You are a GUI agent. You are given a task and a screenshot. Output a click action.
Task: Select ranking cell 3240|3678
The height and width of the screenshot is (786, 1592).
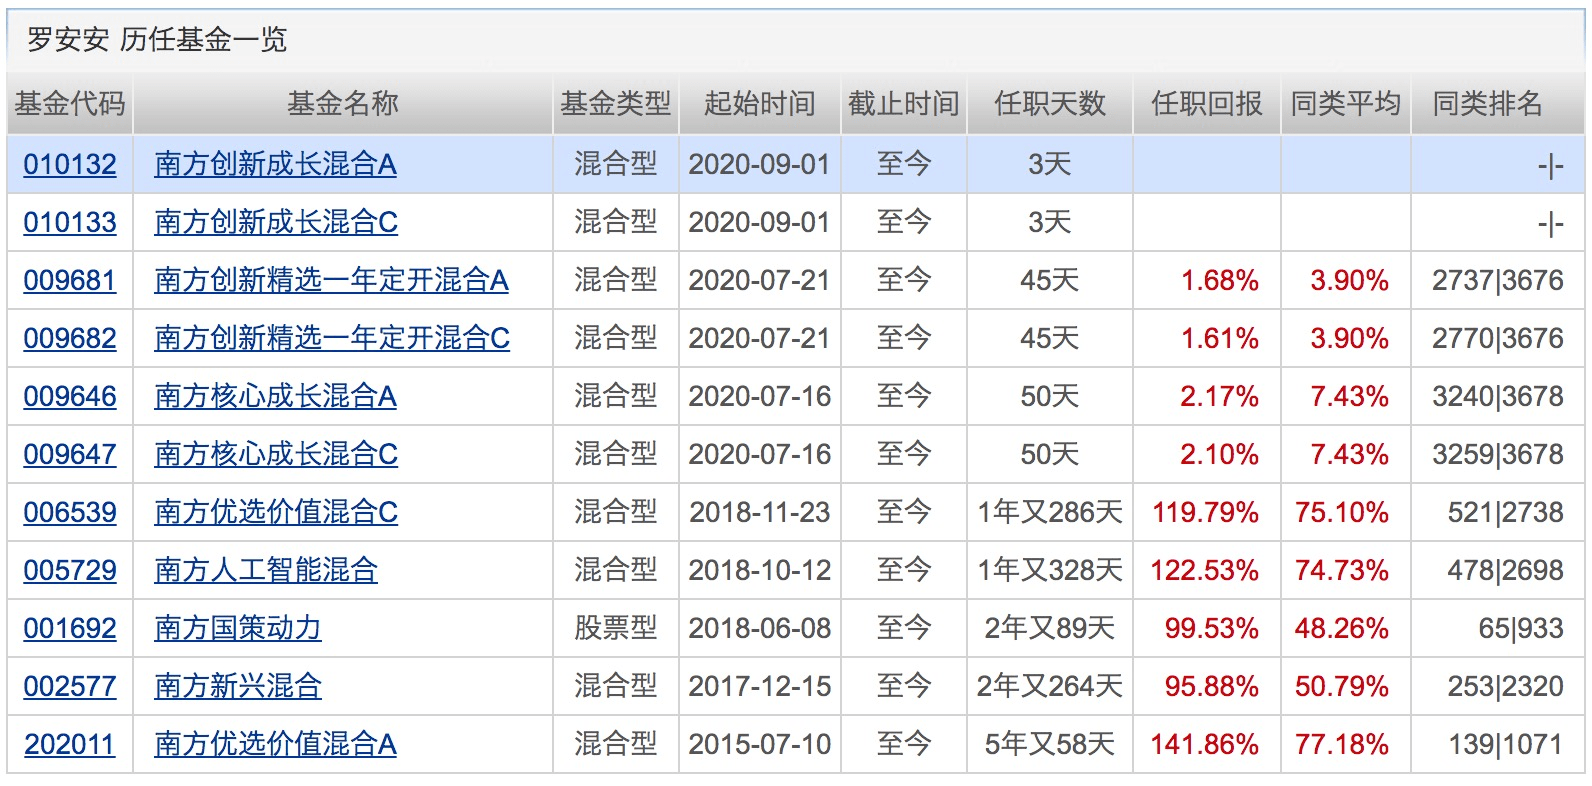[x=1498, y=396]
